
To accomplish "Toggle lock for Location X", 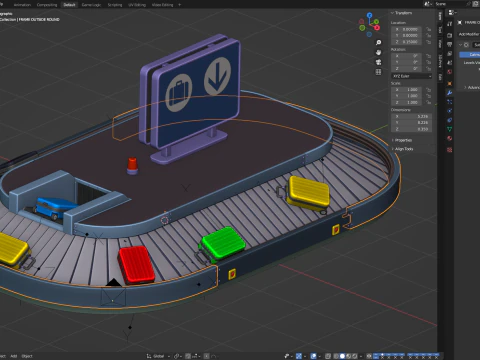I will point(429,29).
